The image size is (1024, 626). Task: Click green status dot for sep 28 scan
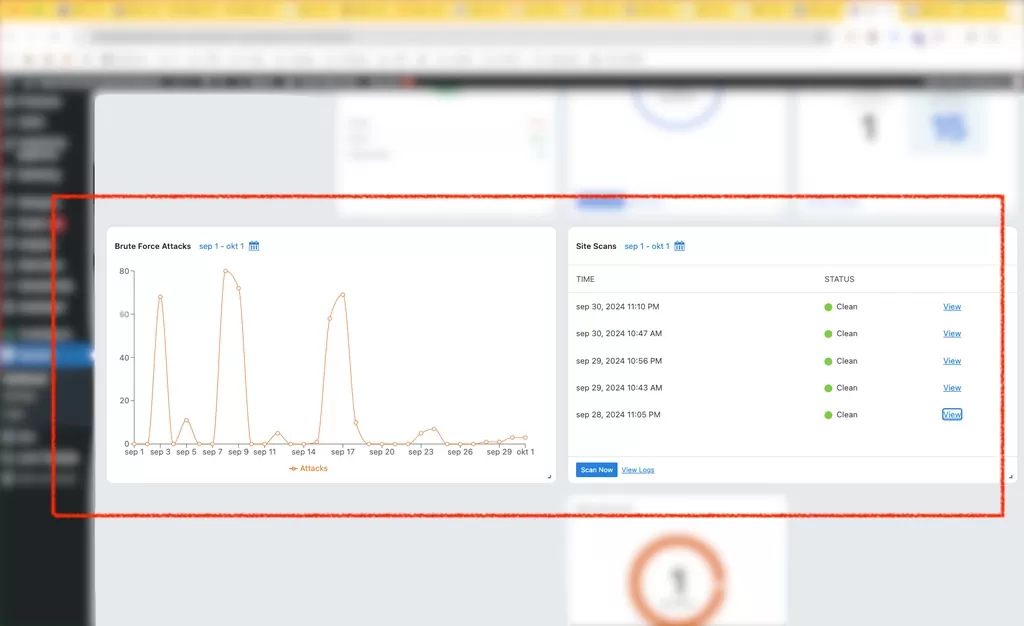tap(828, 415)
